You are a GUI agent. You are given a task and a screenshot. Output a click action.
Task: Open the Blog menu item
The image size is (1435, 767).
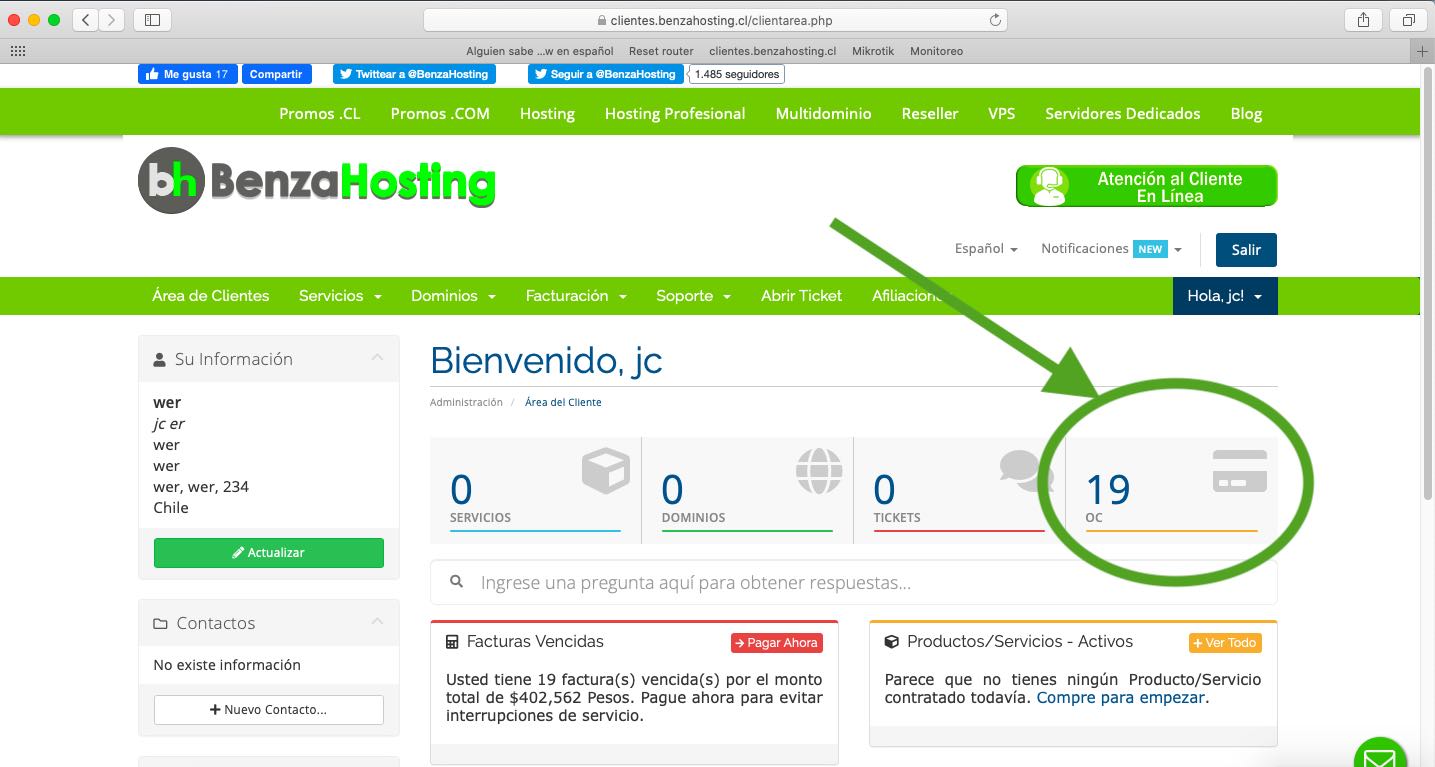pos(1246,114)
